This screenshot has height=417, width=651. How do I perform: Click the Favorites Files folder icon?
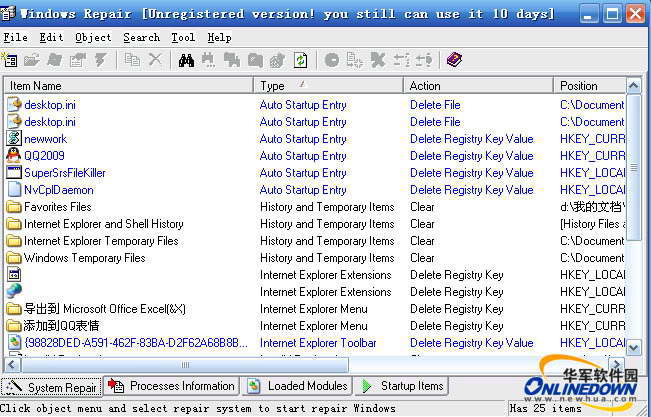pyautogui.click(x=14, y=207)
